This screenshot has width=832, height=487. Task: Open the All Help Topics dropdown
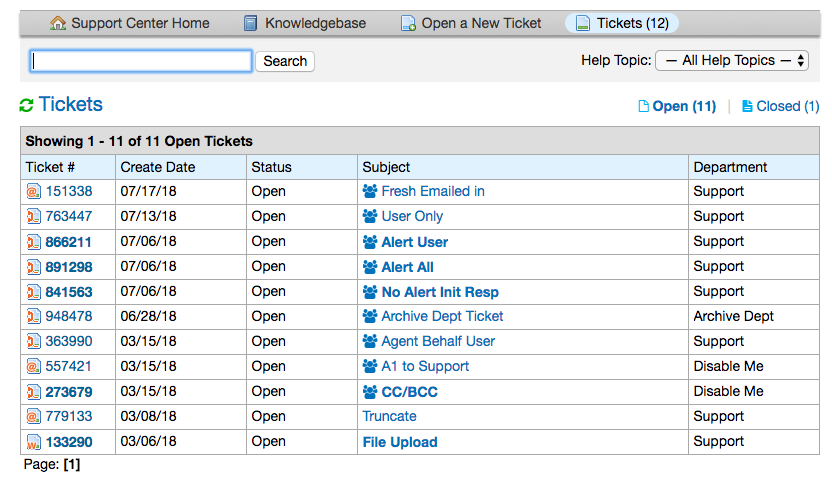[732, 60]
